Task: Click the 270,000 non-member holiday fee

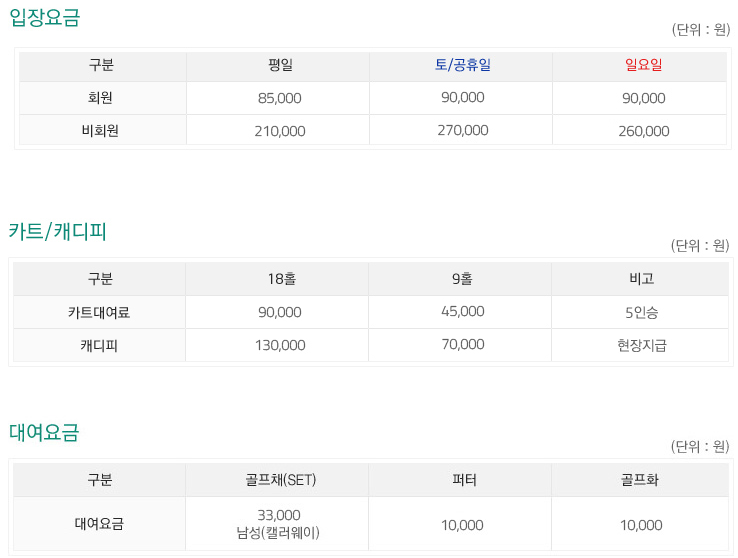Action: [462, 130]
